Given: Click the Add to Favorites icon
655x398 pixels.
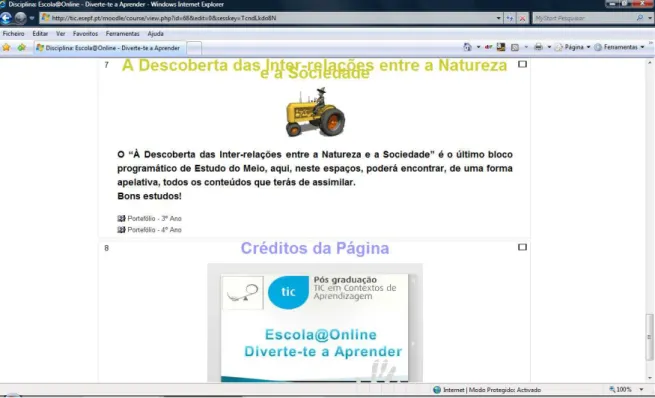Looking at the screenshot, I should (21, 48).
